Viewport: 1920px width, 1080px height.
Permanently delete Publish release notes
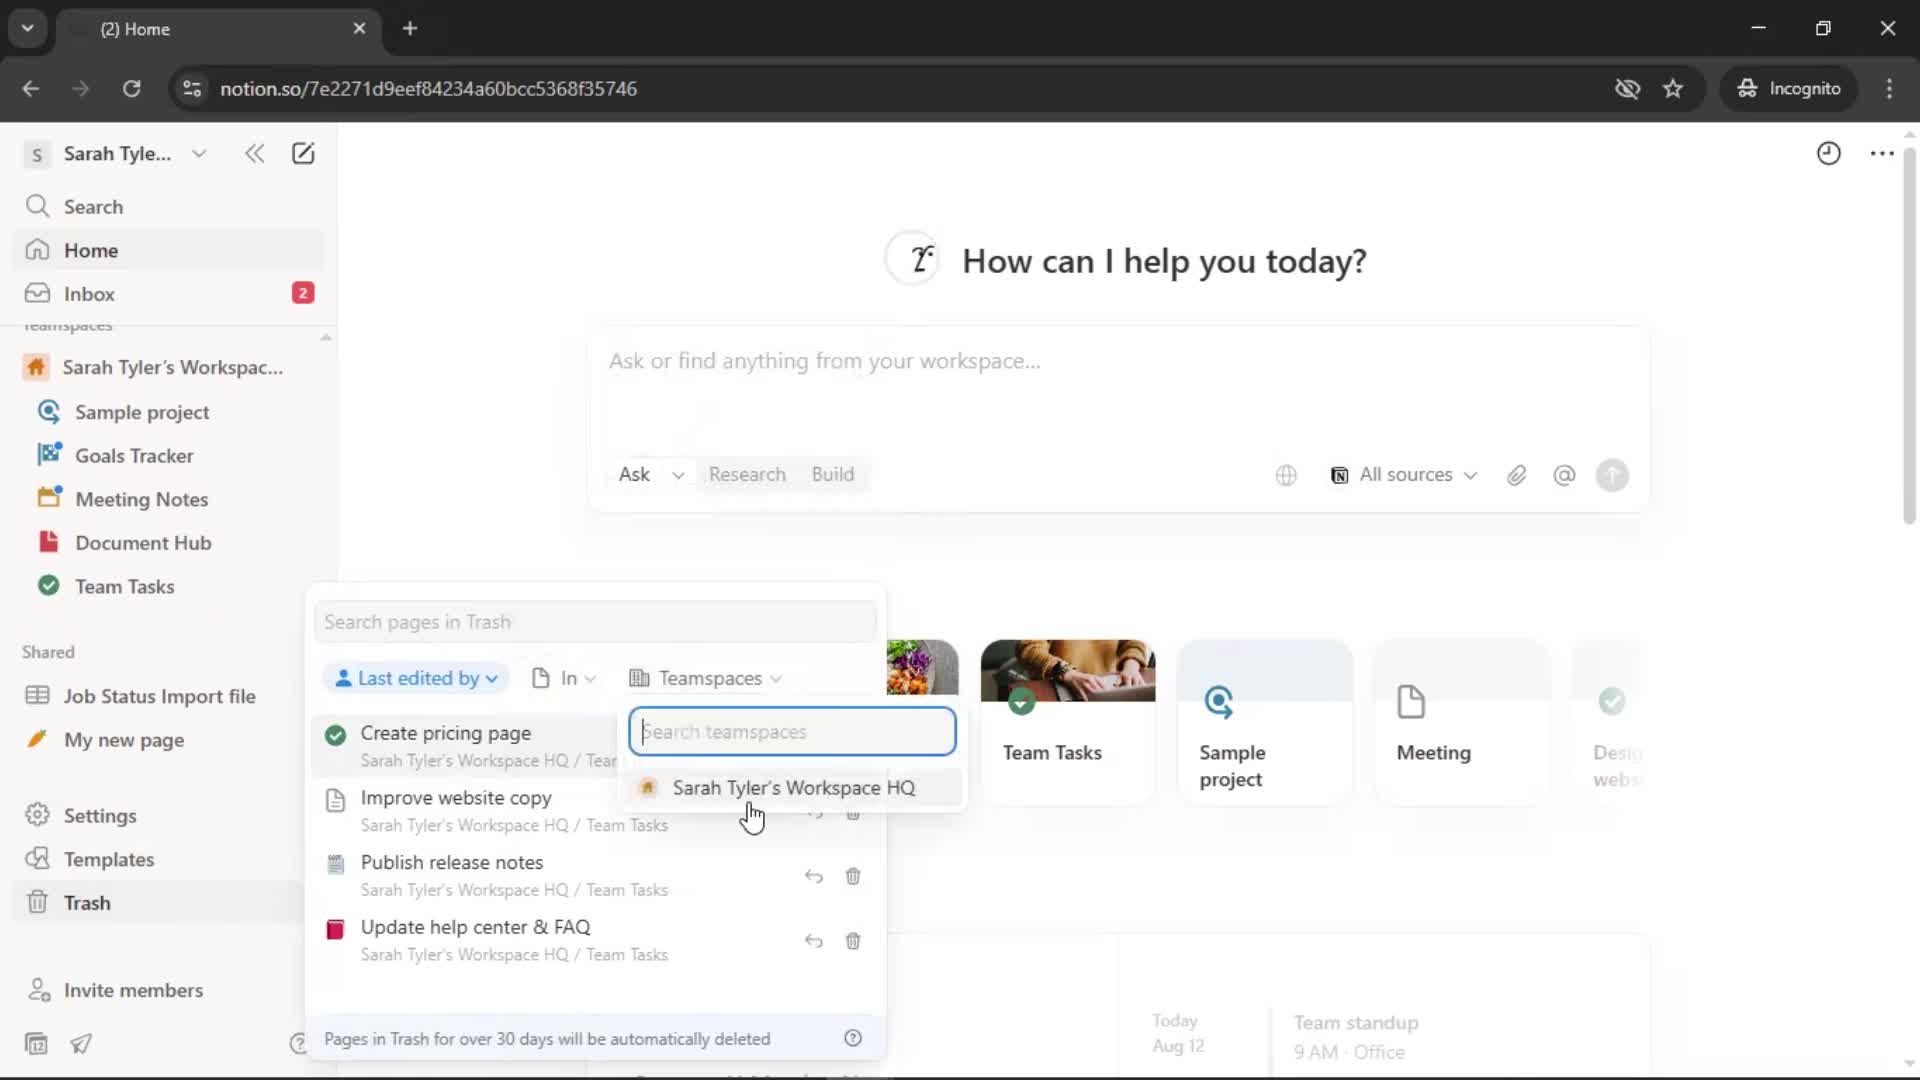click(853, 876)
